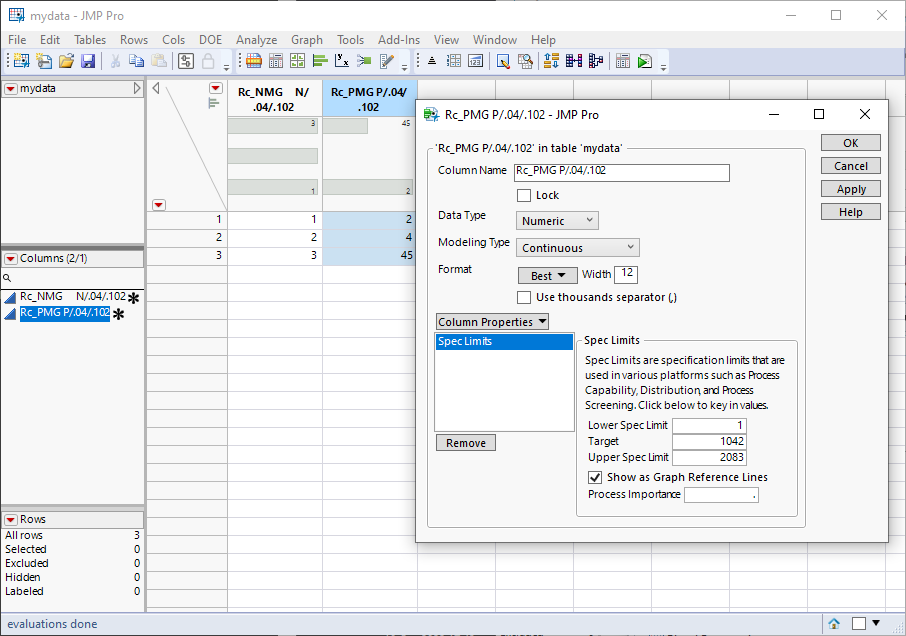Uncheck Show as Graph Reference Lines
Image resolution: width=906 pixels, height=636 pixels.
[596, 478]
